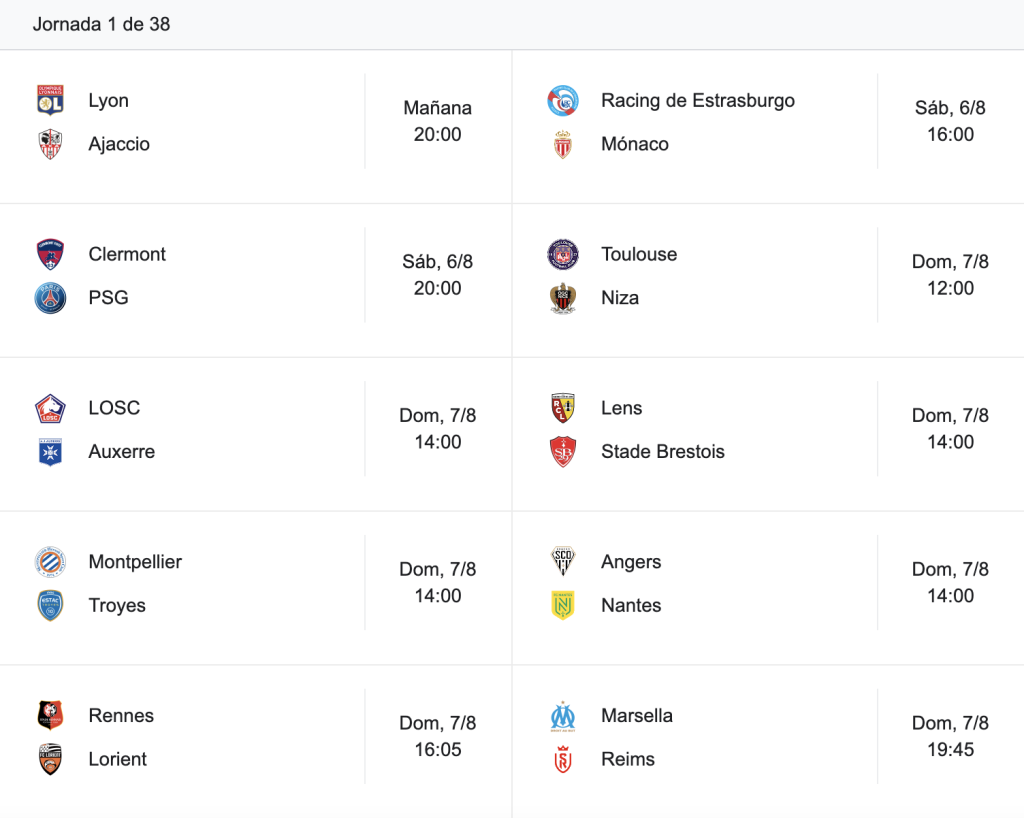This screenshot has width=1024, height=818.
Task: Open Rennes vs Lorient 16:05 match time
Action: [438, 736]
